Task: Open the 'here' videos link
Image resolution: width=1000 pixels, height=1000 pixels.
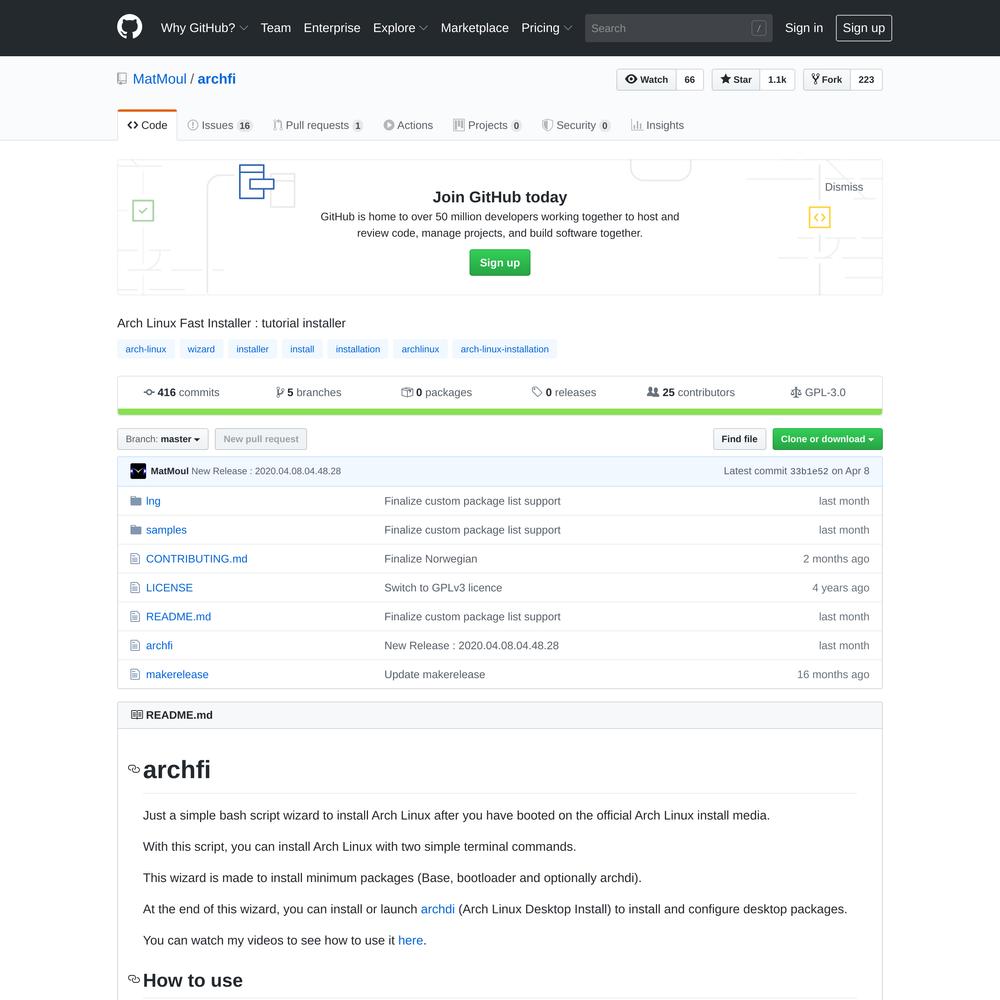Action: 411,940
